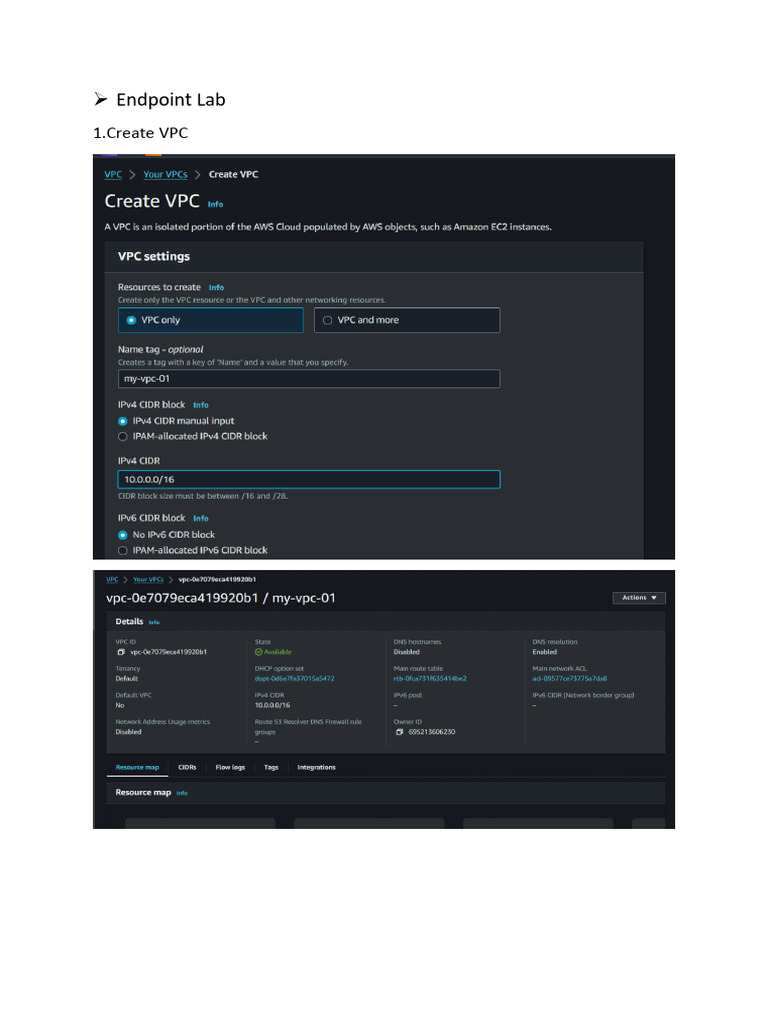This screenshot has height=1024, width=768.
Task: Choose IPAM-allocated IPv6 CIDR block
Action: pyautogui.click(x=123, y=551)
